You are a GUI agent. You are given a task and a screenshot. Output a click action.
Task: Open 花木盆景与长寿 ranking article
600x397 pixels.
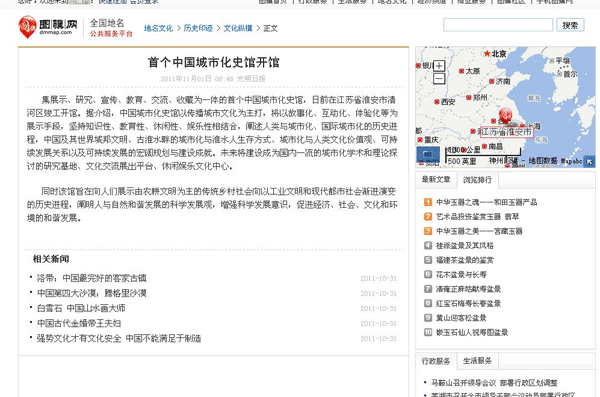461,274
